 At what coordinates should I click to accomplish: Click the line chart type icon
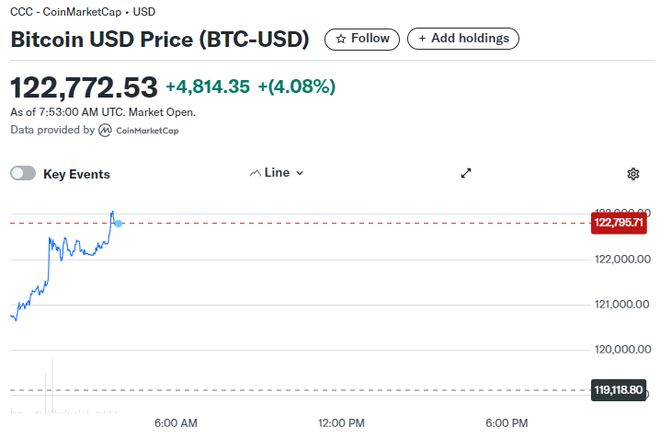(254, 173)
